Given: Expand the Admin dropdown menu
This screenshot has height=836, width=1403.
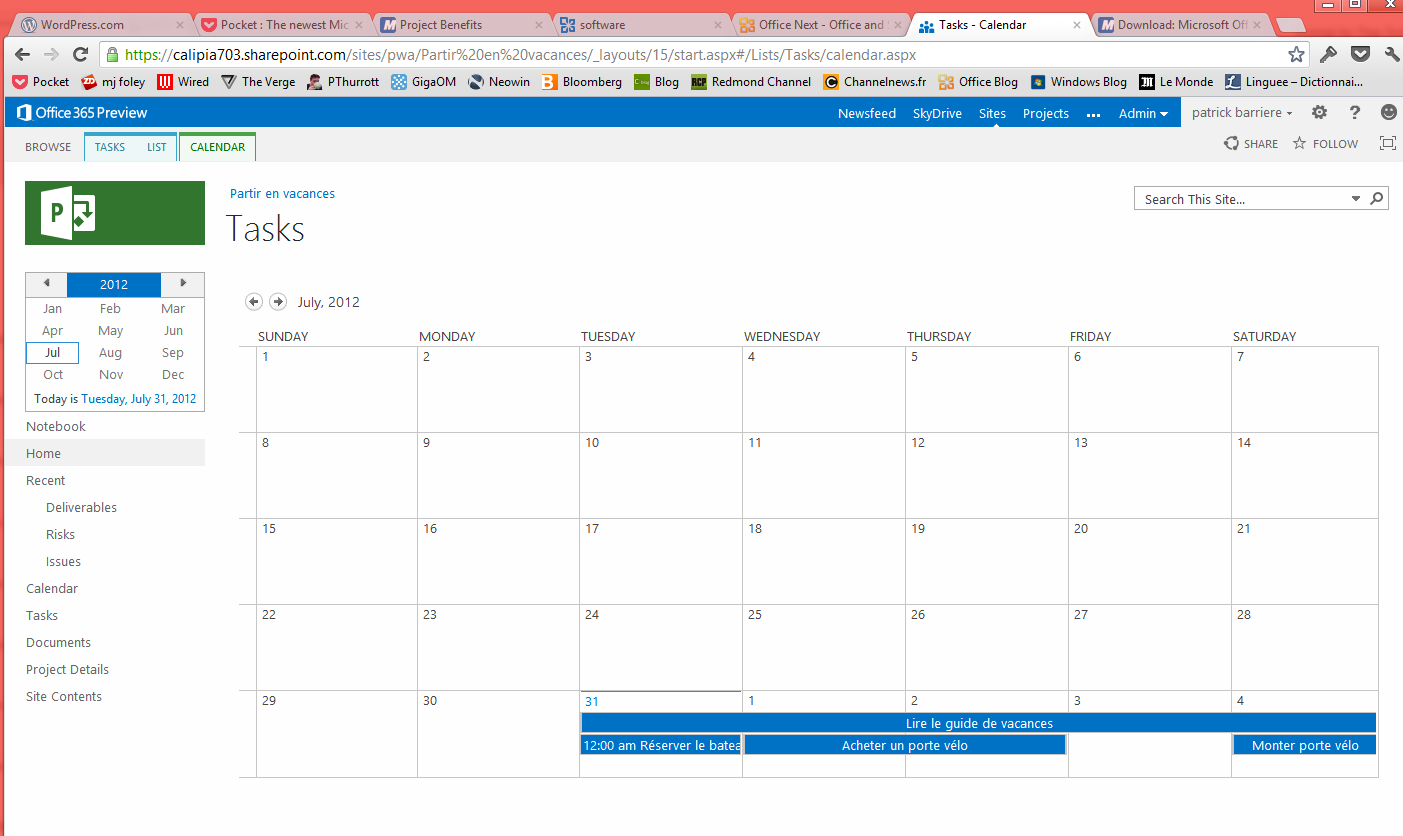Looking at the screenshot, I should pyautogui.click(x=1143, y=113).
